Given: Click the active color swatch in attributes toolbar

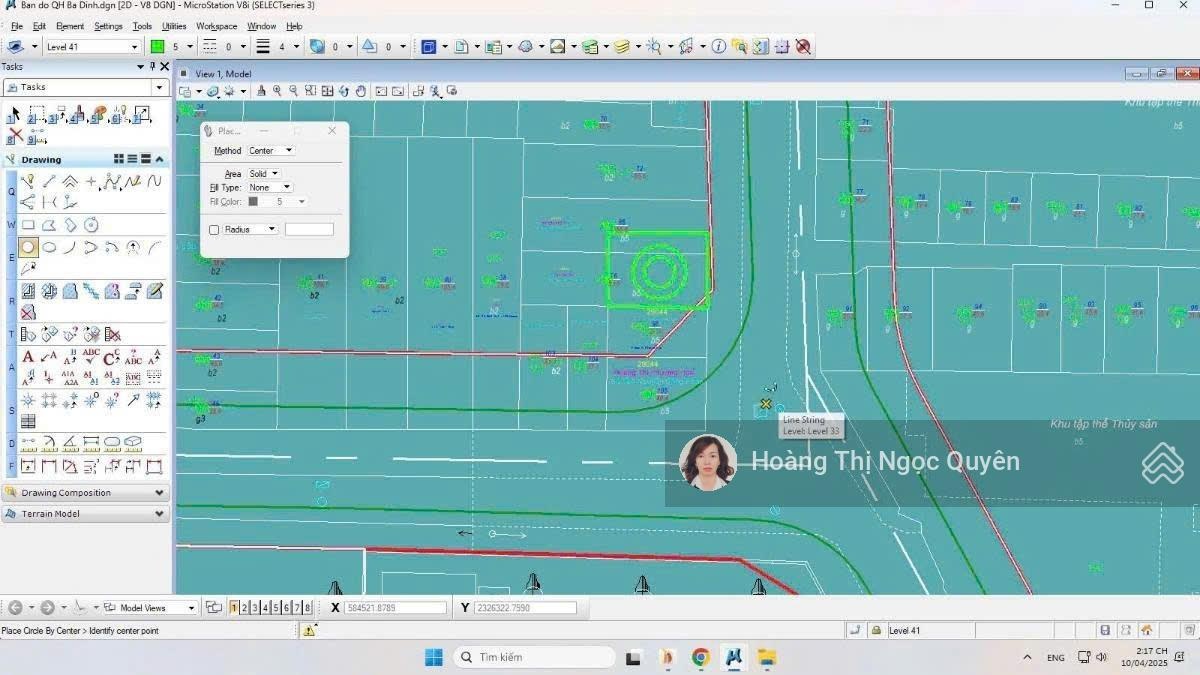Looking at the screenshot, I should [158, 46].
